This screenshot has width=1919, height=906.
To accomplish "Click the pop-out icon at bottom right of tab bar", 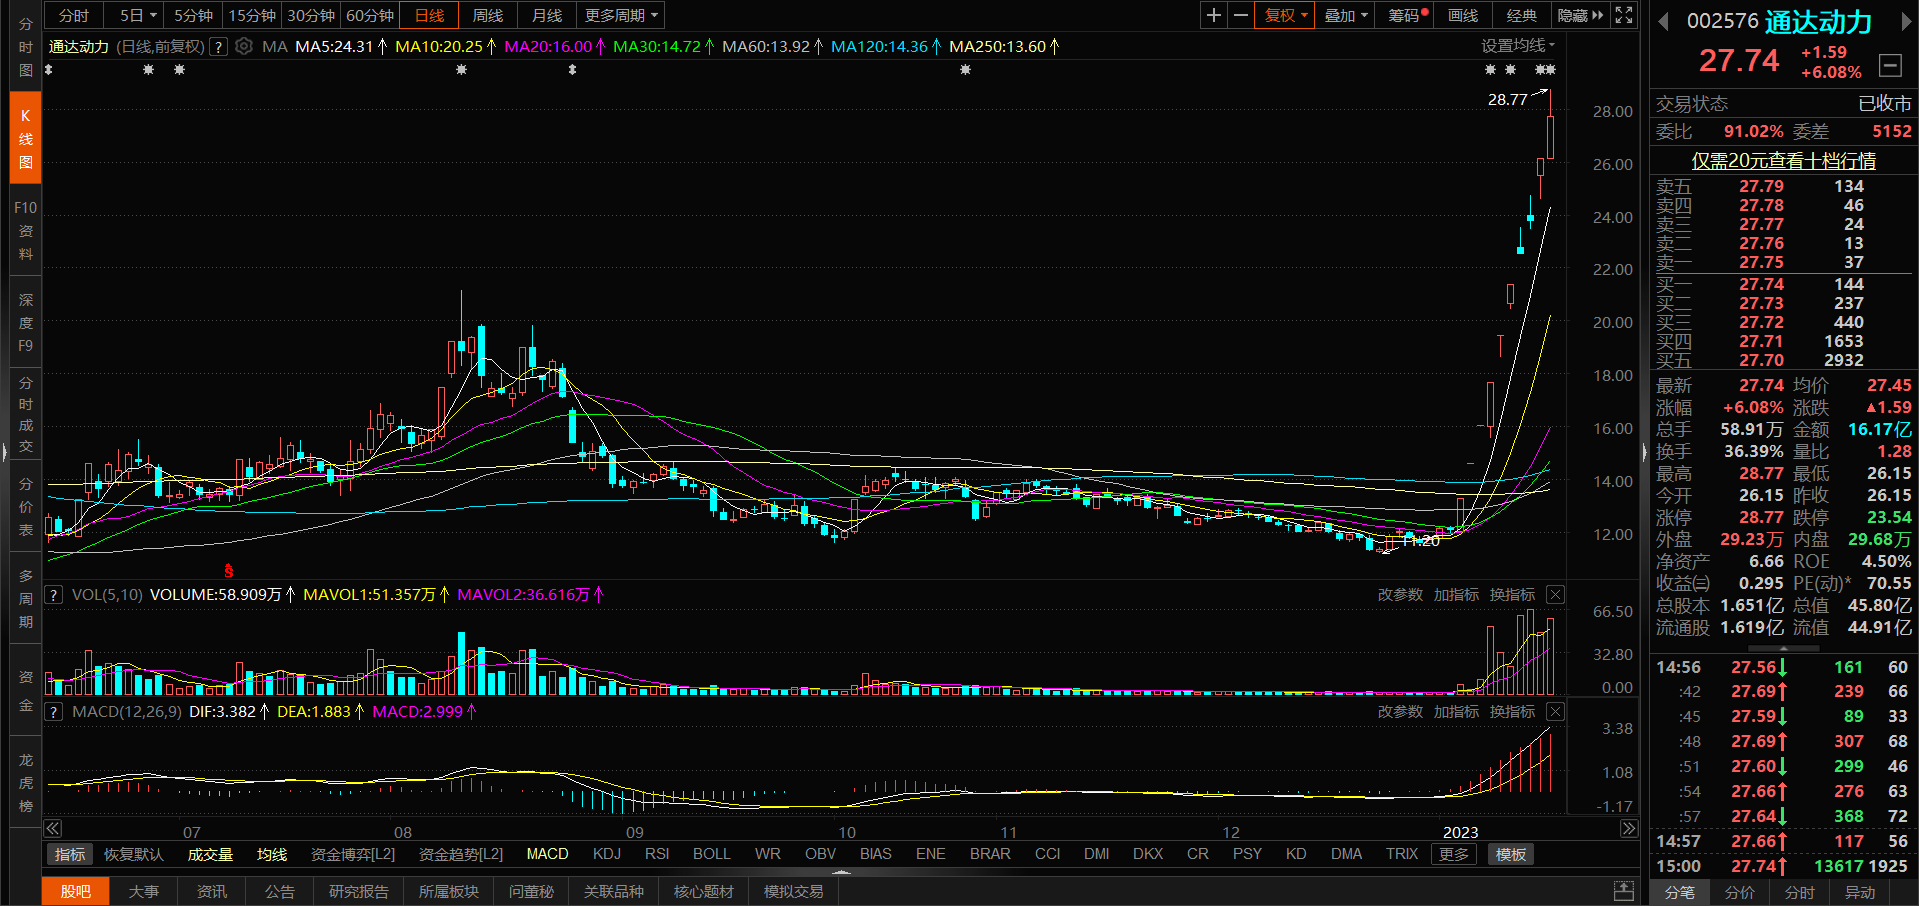I will coord(1624,891).
